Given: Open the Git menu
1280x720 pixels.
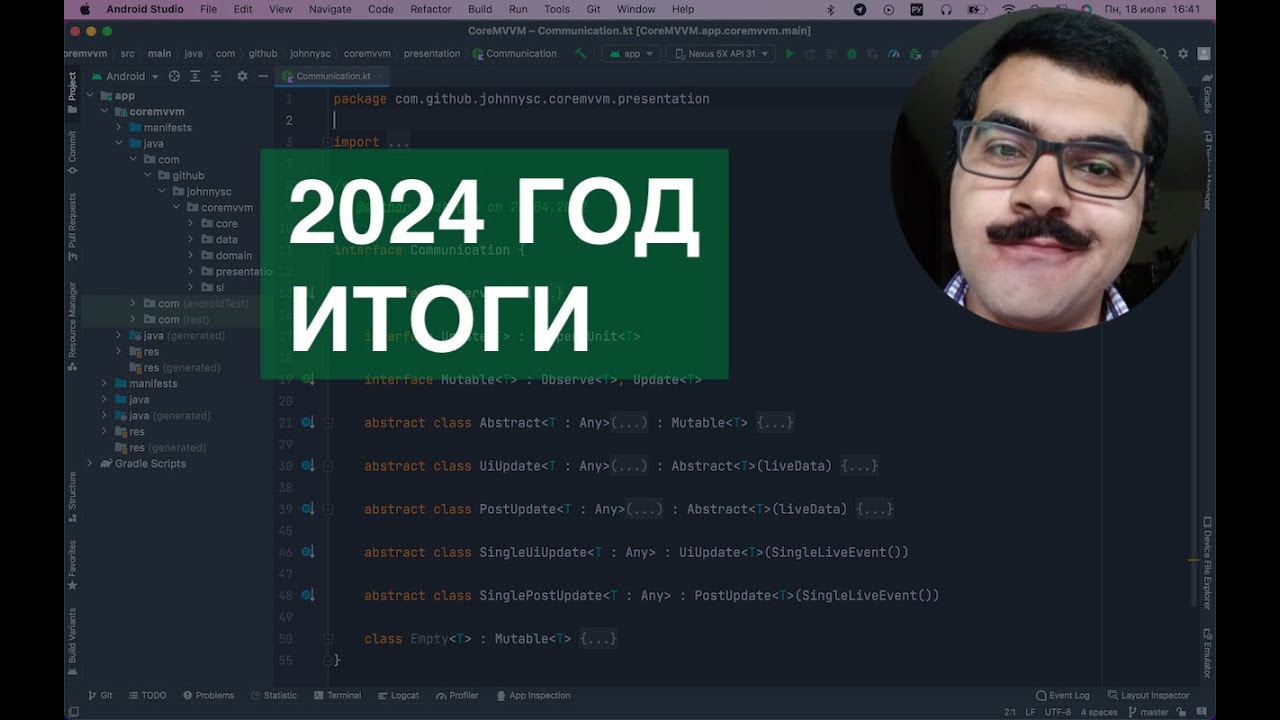Looking at the screenshot, I should (594, 9).
